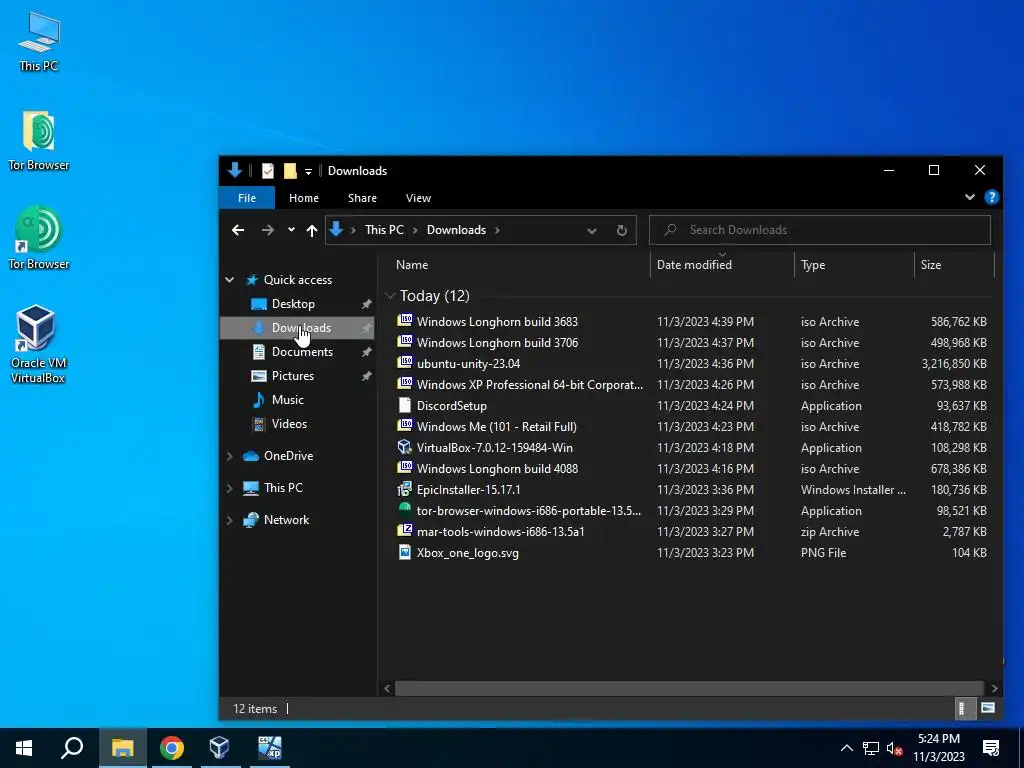The width and height of the screenshot is (1024, 768).
Task: Click the Xbox_one_logo.svg file icon
Action: coord(405,552)
